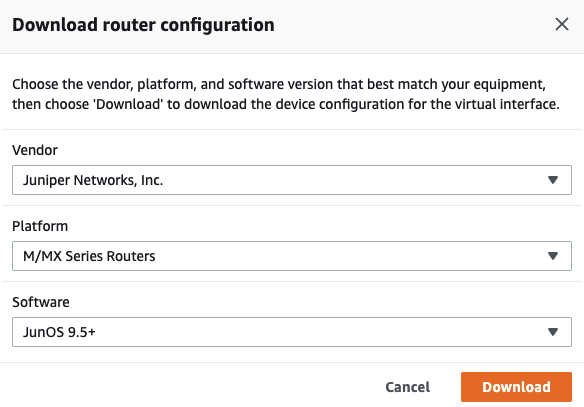Close the Download router configuration dialog
This screenshot has width=584, height=407.
(x=562, y=25)
